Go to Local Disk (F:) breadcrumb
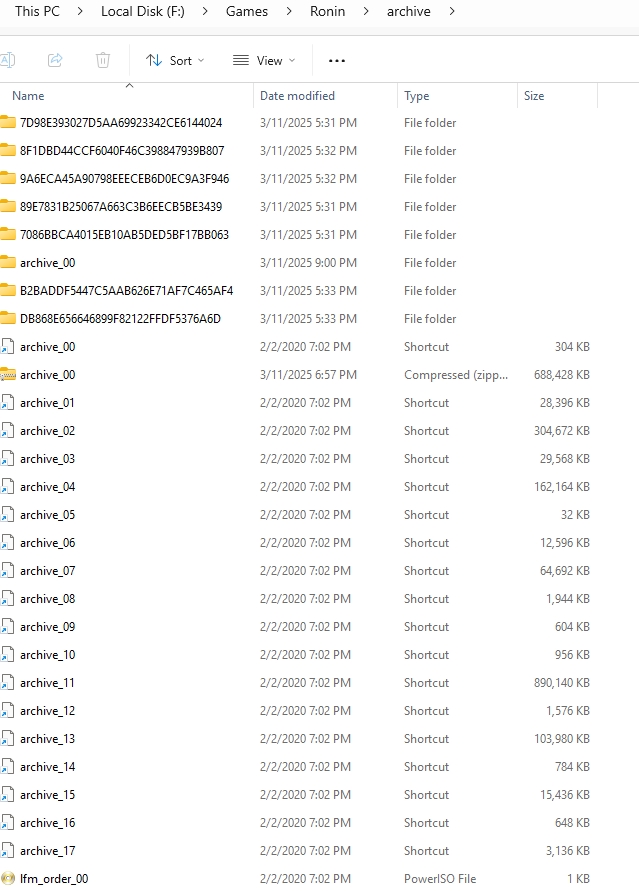The width and height of the screenshot is (639, 891). tap(143, 11)
